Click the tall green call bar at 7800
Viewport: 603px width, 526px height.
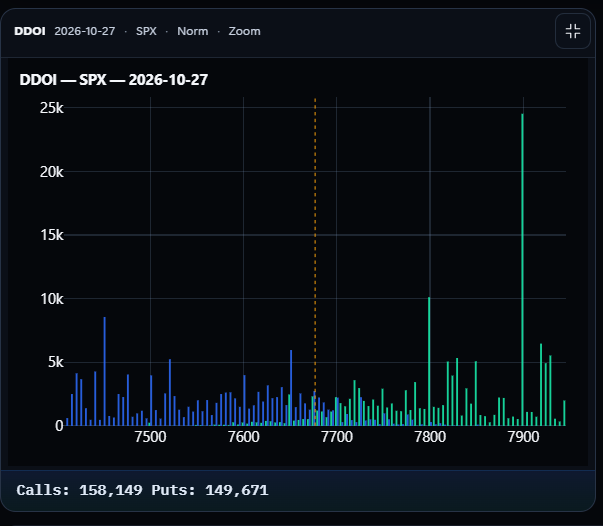tap(429, 361)
